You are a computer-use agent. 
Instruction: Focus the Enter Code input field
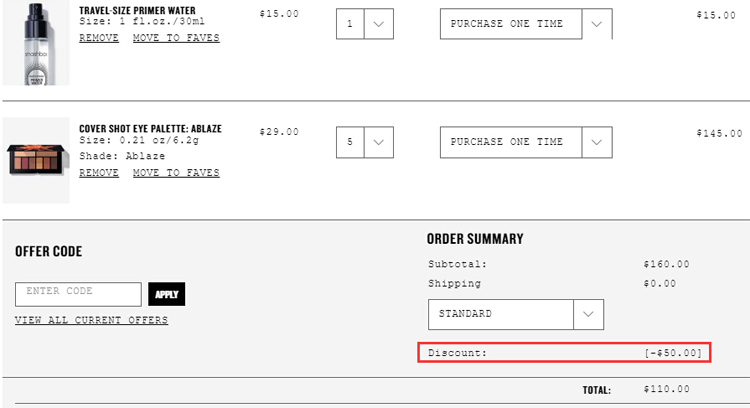point(78,294)
